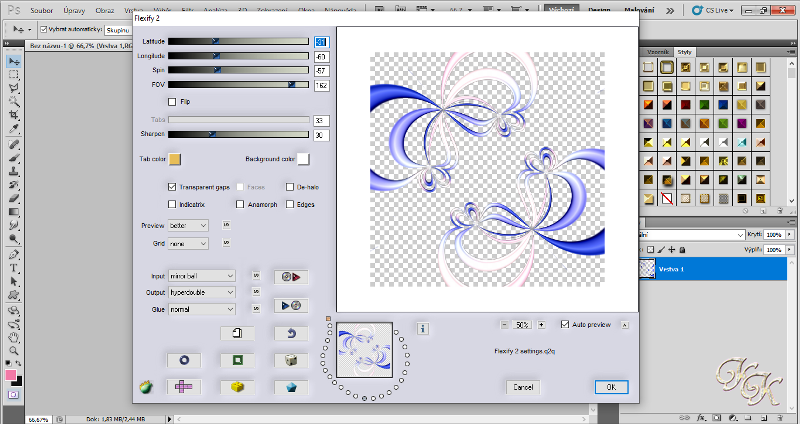The width and height of the screenshot is (800, 424).
Task: Click the OK button
Action: (611, 387)
